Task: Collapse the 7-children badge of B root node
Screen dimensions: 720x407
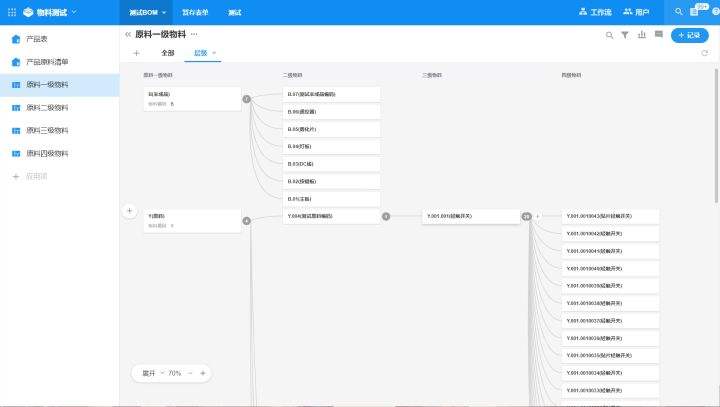Action: 247,99
